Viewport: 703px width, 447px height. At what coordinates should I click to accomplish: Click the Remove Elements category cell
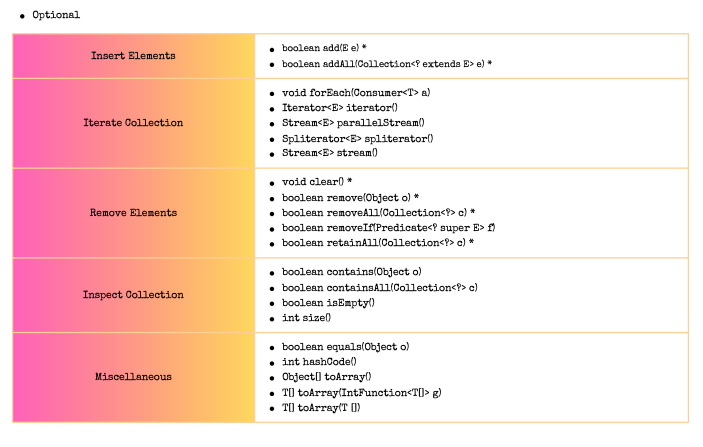(x=133, y=213)
